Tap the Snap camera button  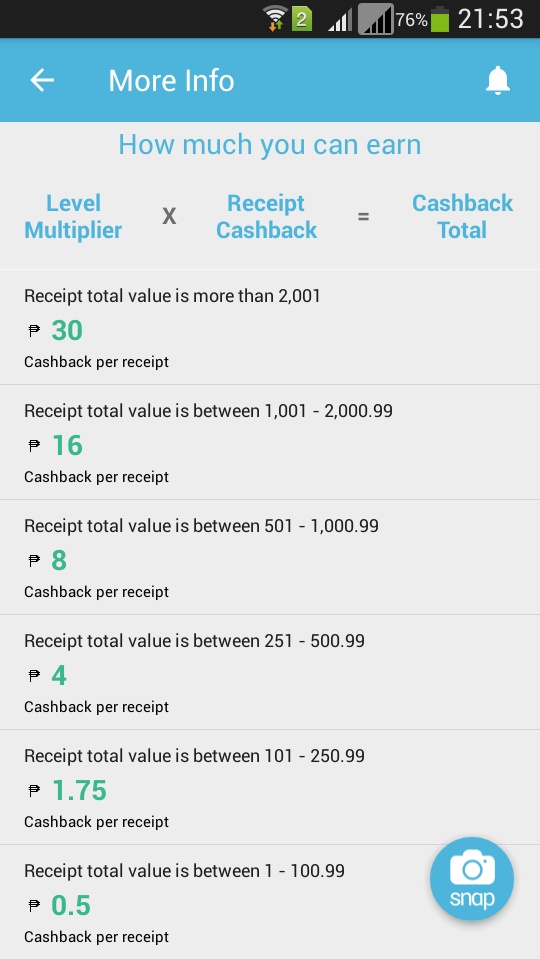pos(471,879)
